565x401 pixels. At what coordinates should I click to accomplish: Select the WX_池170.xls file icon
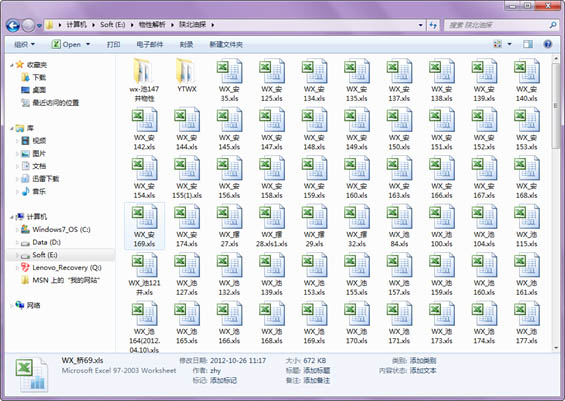coord(356,314)
